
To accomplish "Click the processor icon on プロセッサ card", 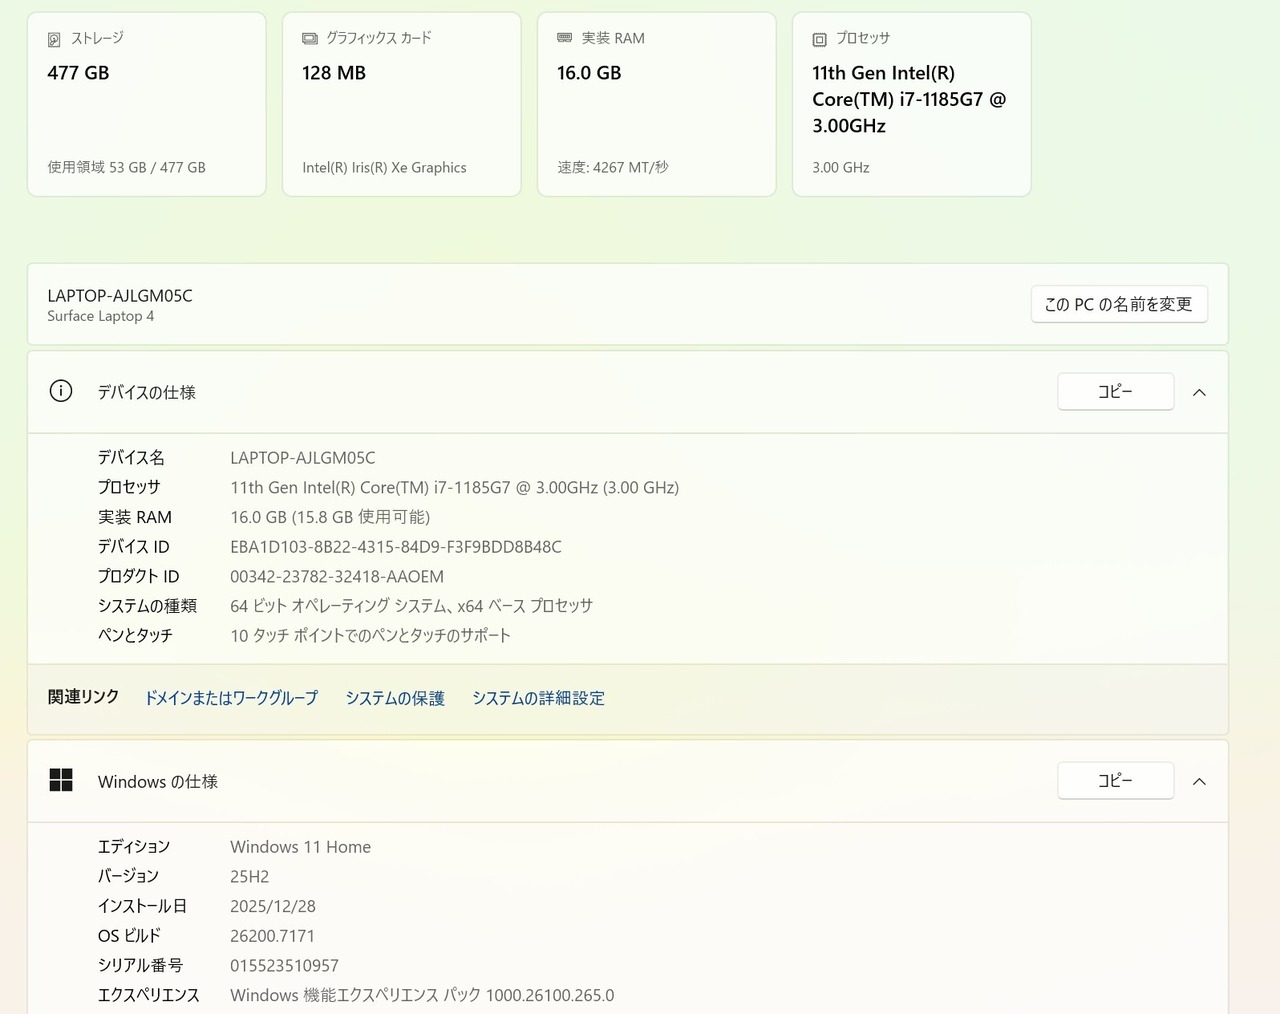I will point(820,39).
